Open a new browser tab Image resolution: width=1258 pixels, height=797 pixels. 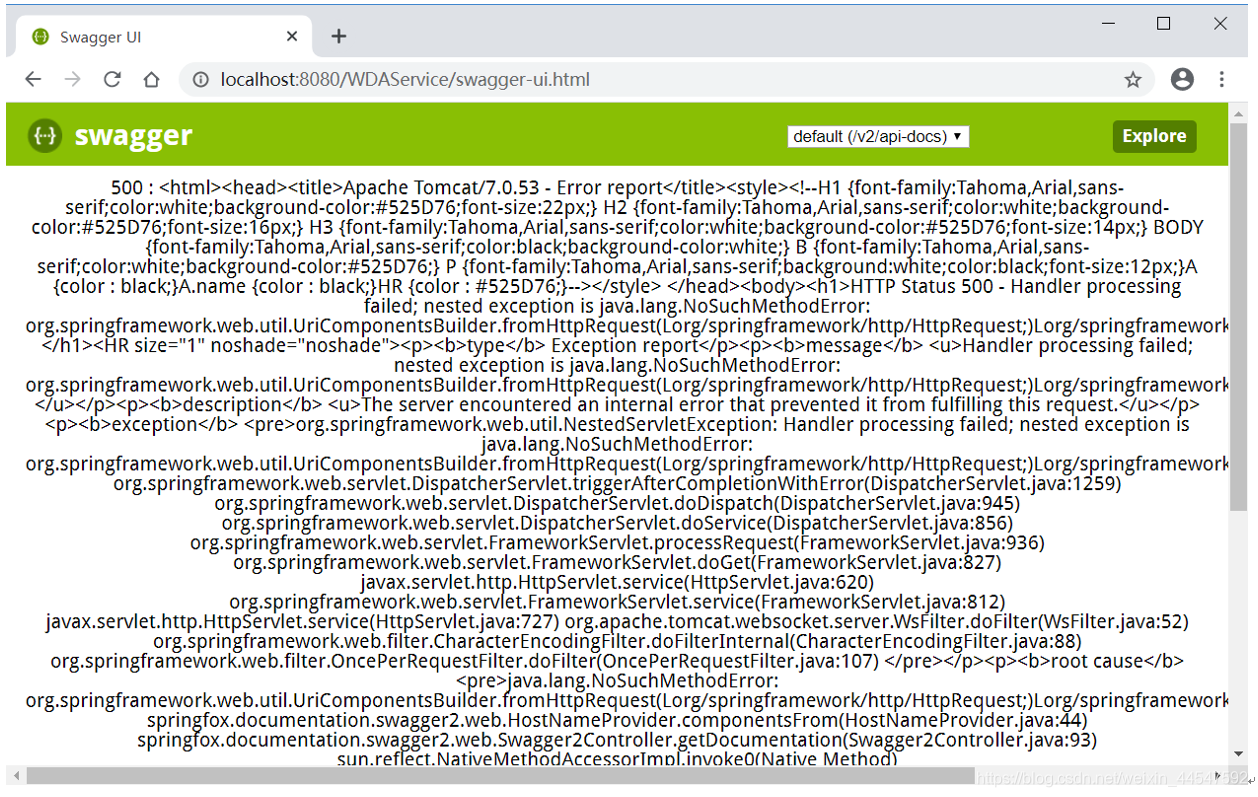click(x=339, y=37)
